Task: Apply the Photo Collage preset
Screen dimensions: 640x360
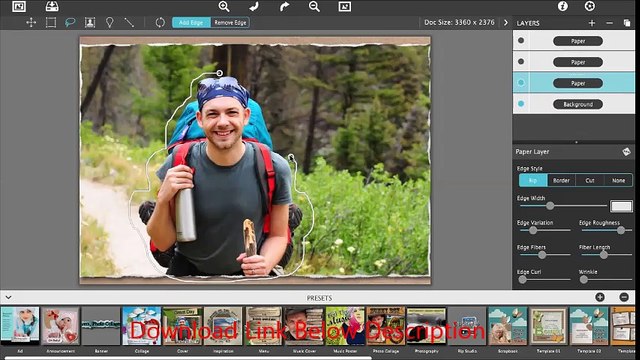Action: [x=386, y=326]
